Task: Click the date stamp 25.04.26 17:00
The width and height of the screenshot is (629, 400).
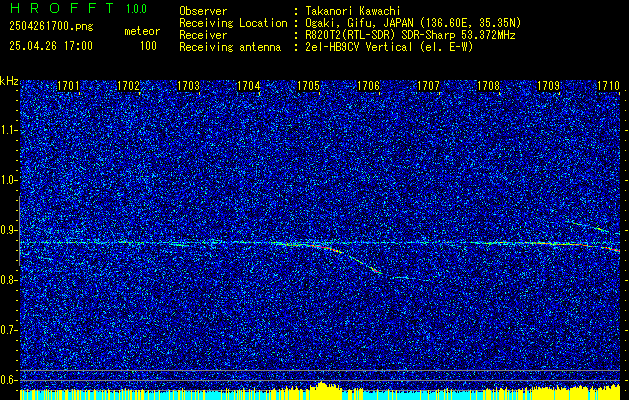Action: 51,46
